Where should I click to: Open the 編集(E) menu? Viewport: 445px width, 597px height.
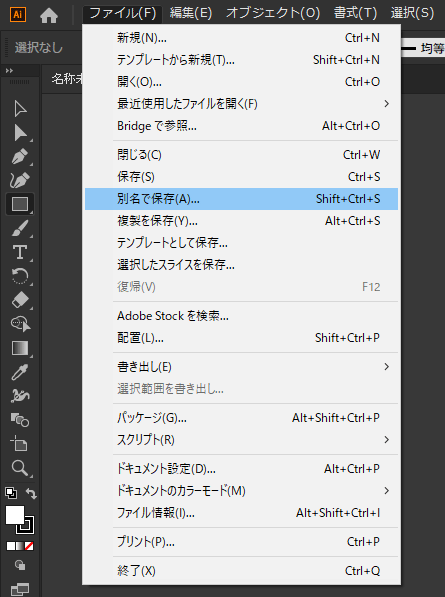tap(190, 13)
